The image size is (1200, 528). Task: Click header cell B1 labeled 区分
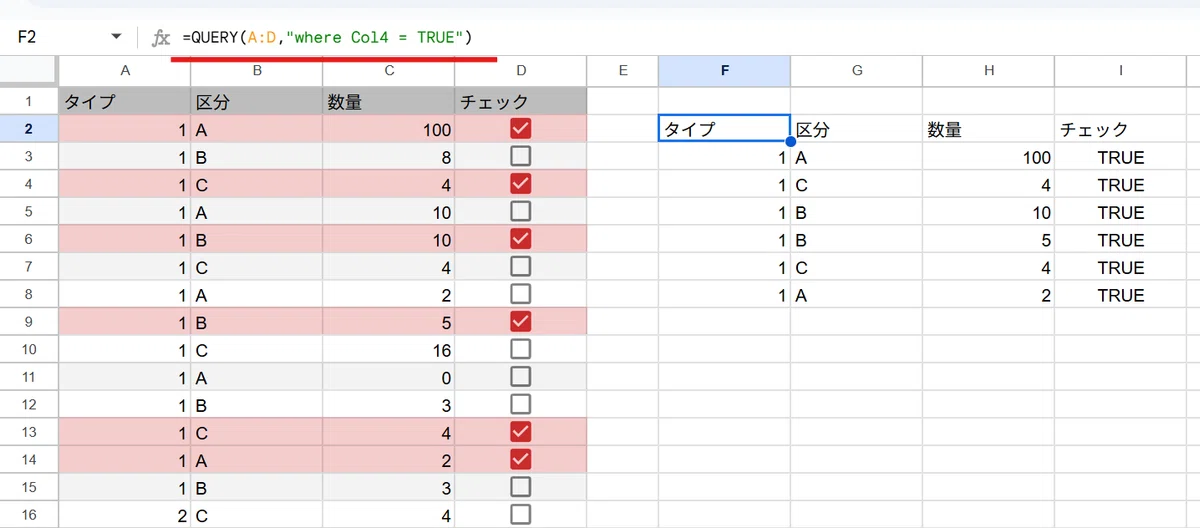(257, 101)
